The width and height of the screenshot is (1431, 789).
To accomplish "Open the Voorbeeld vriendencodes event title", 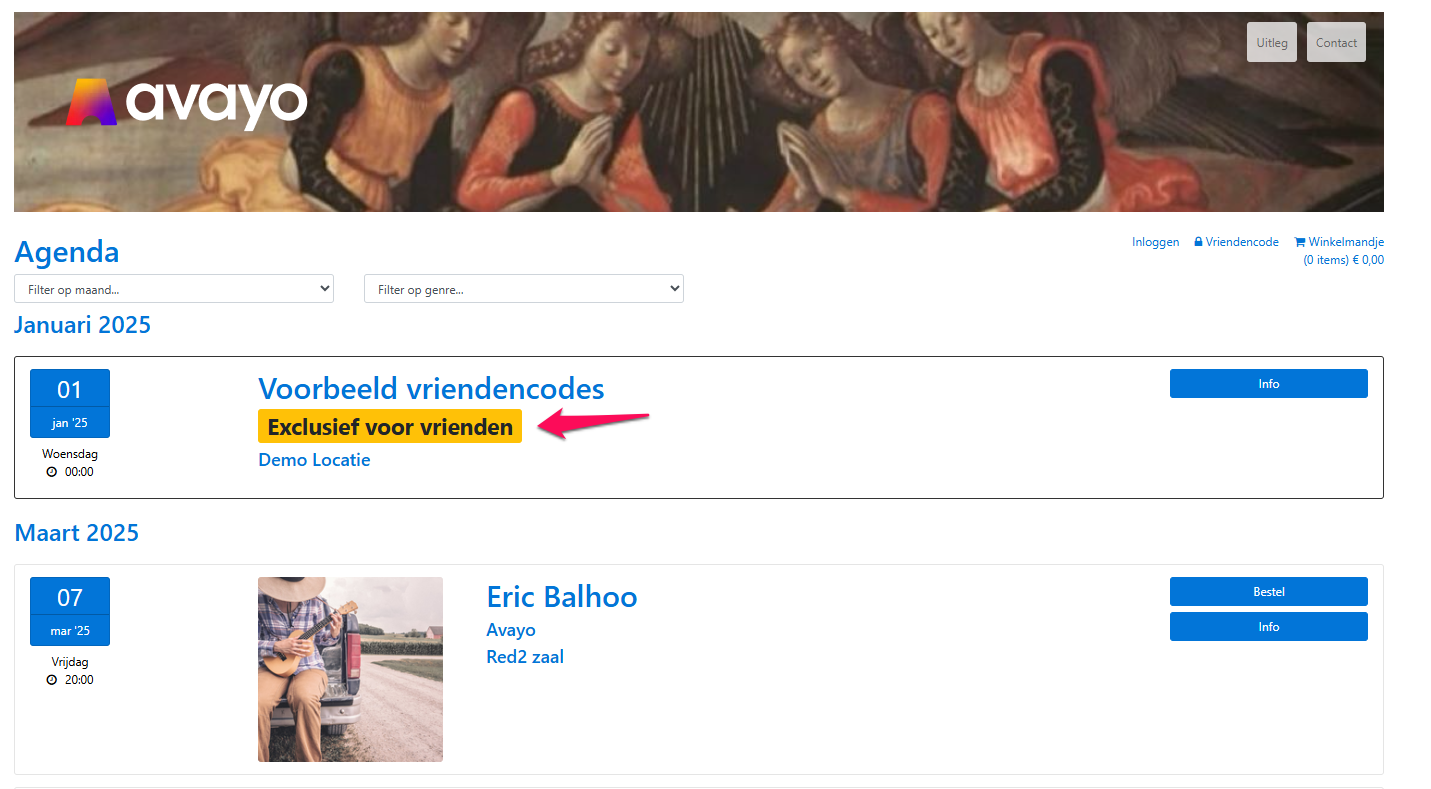I will pos(431,388).
